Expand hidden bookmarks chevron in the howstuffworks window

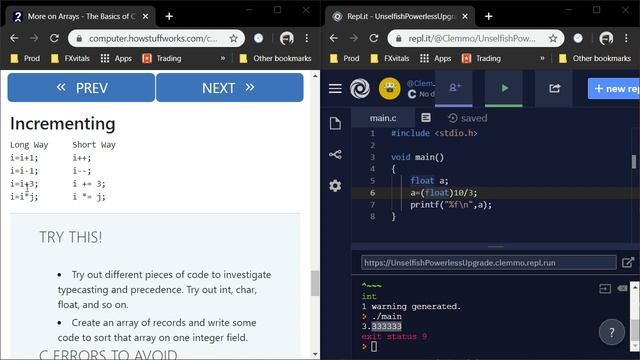[x=222, y=58]
